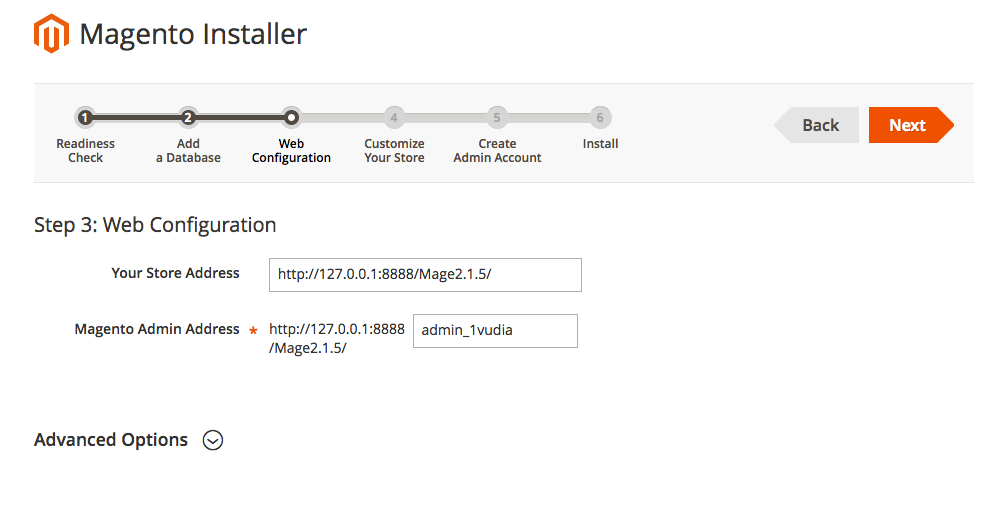
Task: Focus the Your Store Address field
Action: click(x=425, y=275)
